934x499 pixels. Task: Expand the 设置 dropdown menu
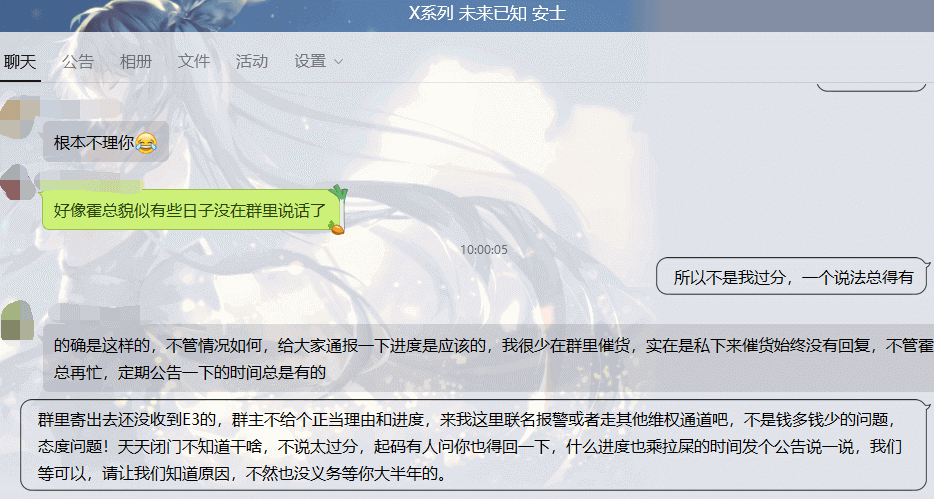pyautogui.click(x=318, y=61)
